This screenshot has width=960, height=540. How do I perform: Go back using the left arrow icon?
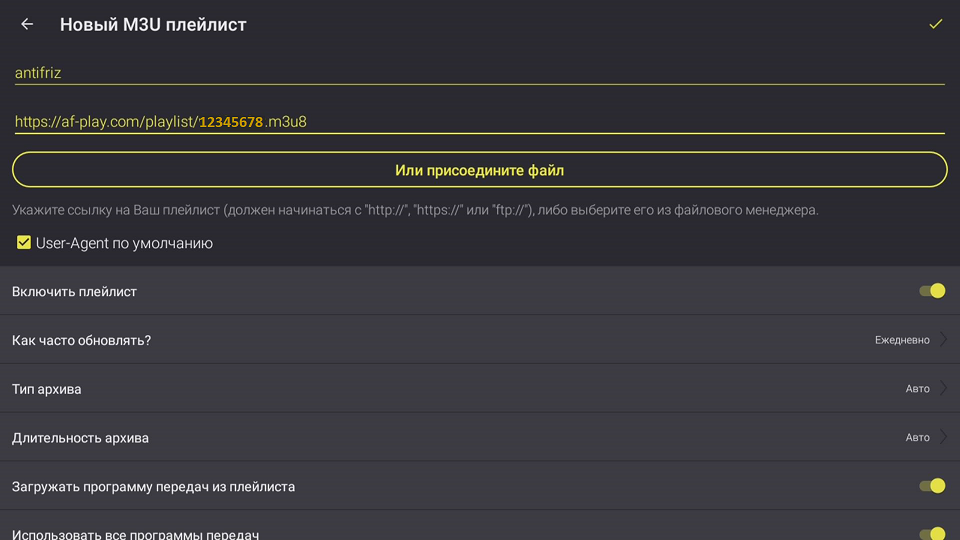[27, 24]
